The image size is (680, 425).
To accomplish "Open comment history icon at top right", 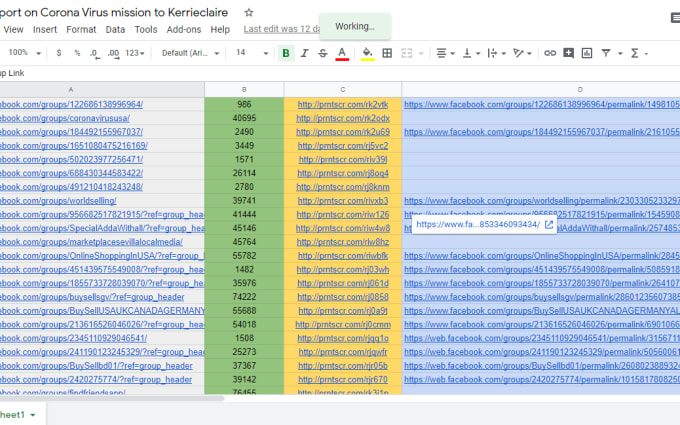I will [x=675, y=18].
